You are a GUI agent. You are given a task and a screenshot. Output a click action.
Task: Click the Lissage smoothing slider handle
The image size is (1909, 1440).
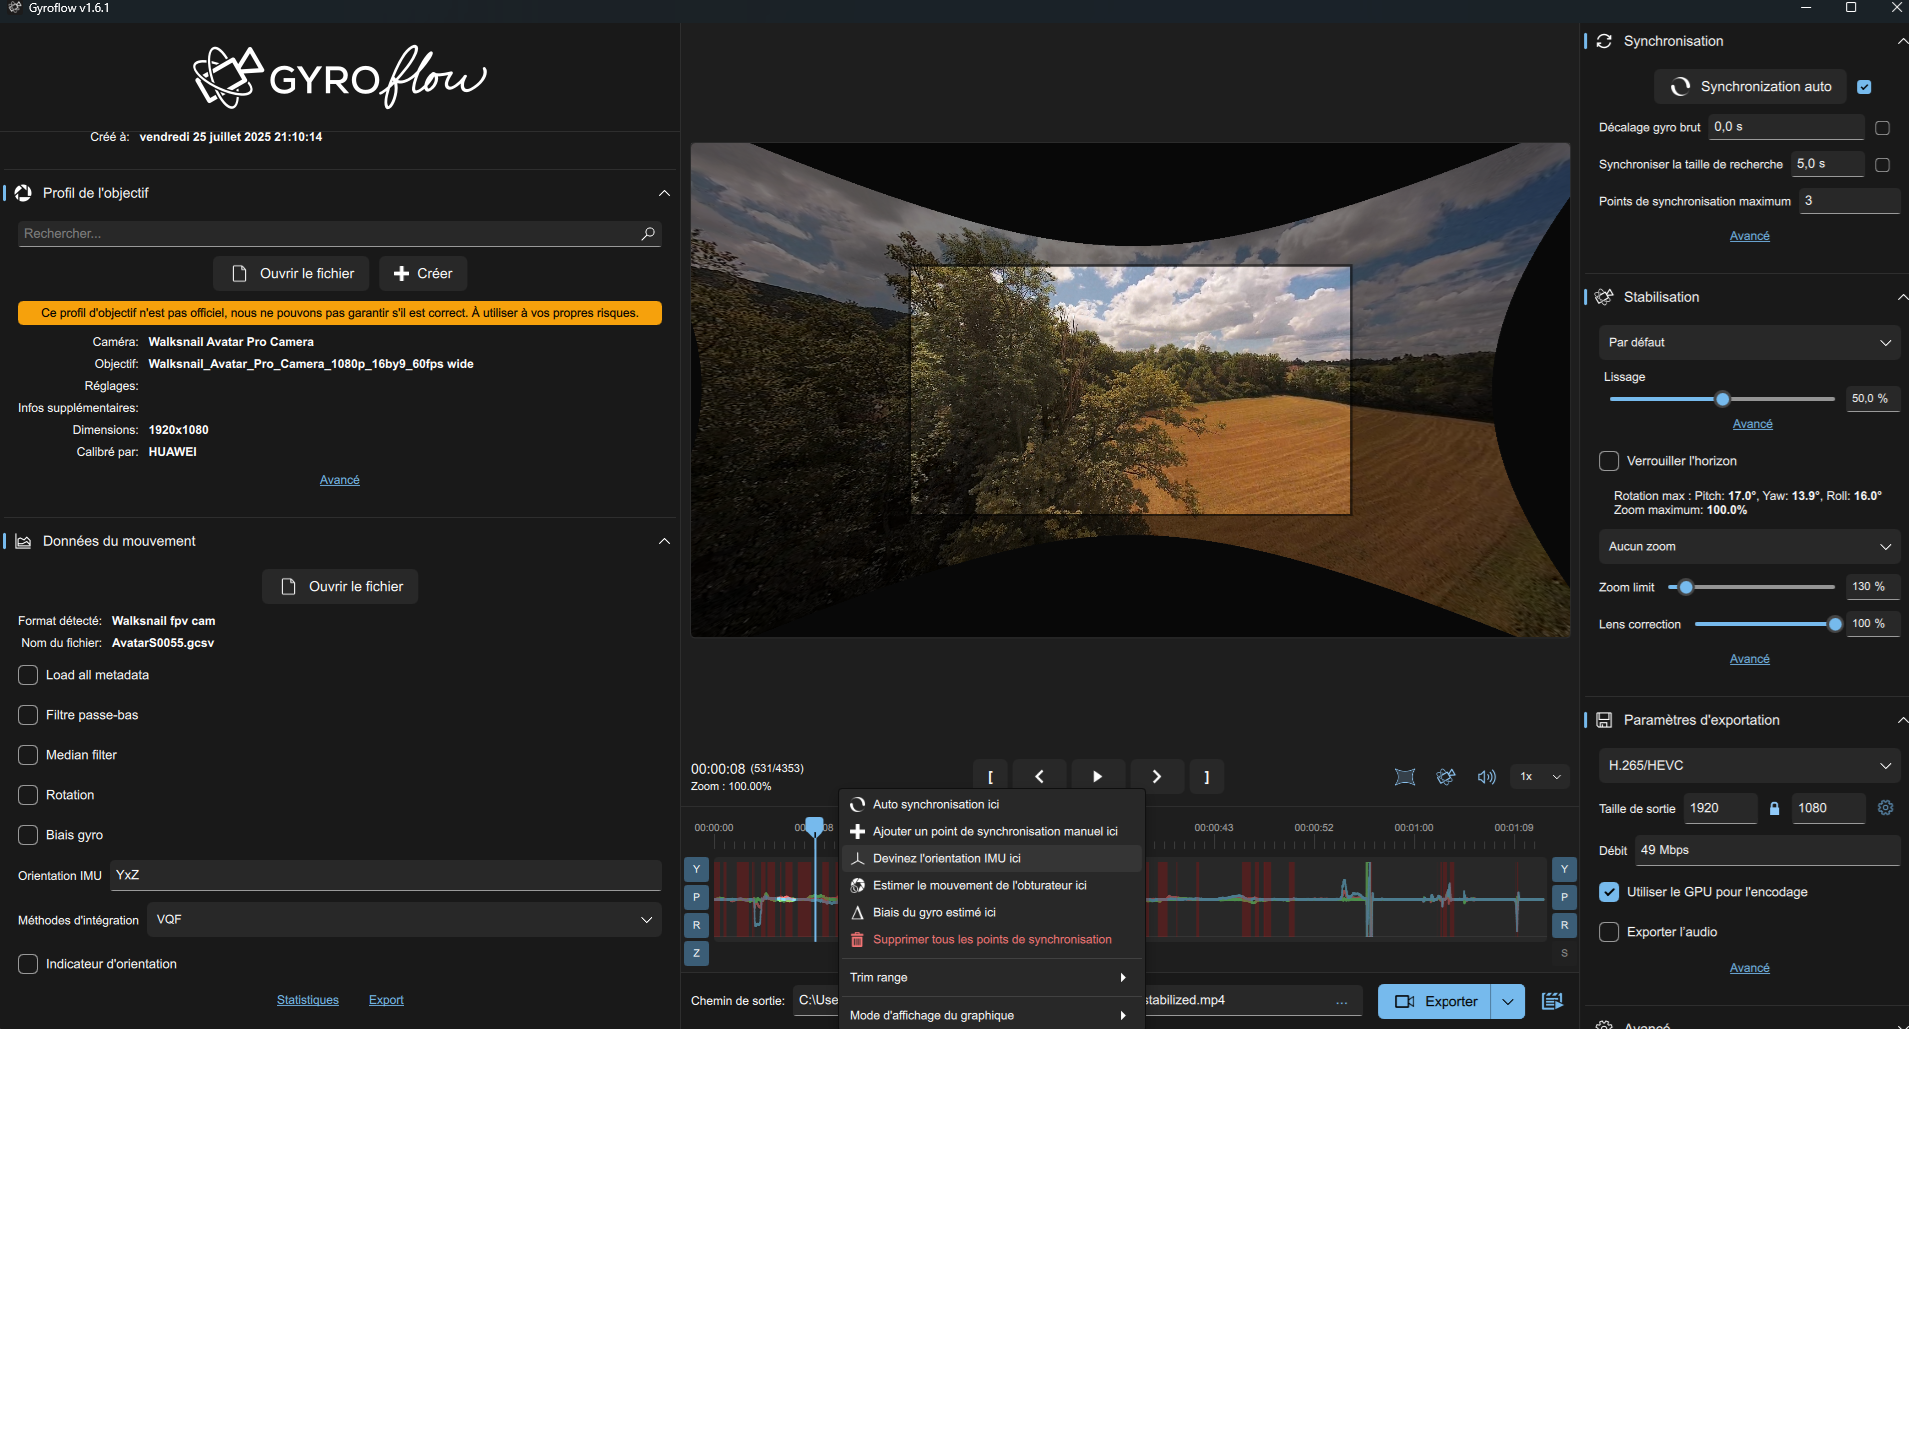(1722, 399)
